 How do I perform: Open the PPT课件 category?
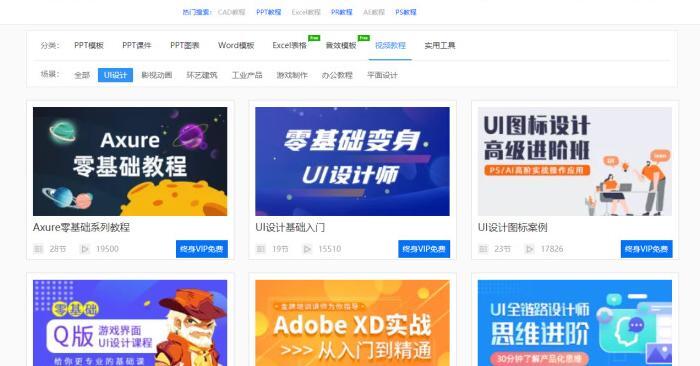(137, 46)
